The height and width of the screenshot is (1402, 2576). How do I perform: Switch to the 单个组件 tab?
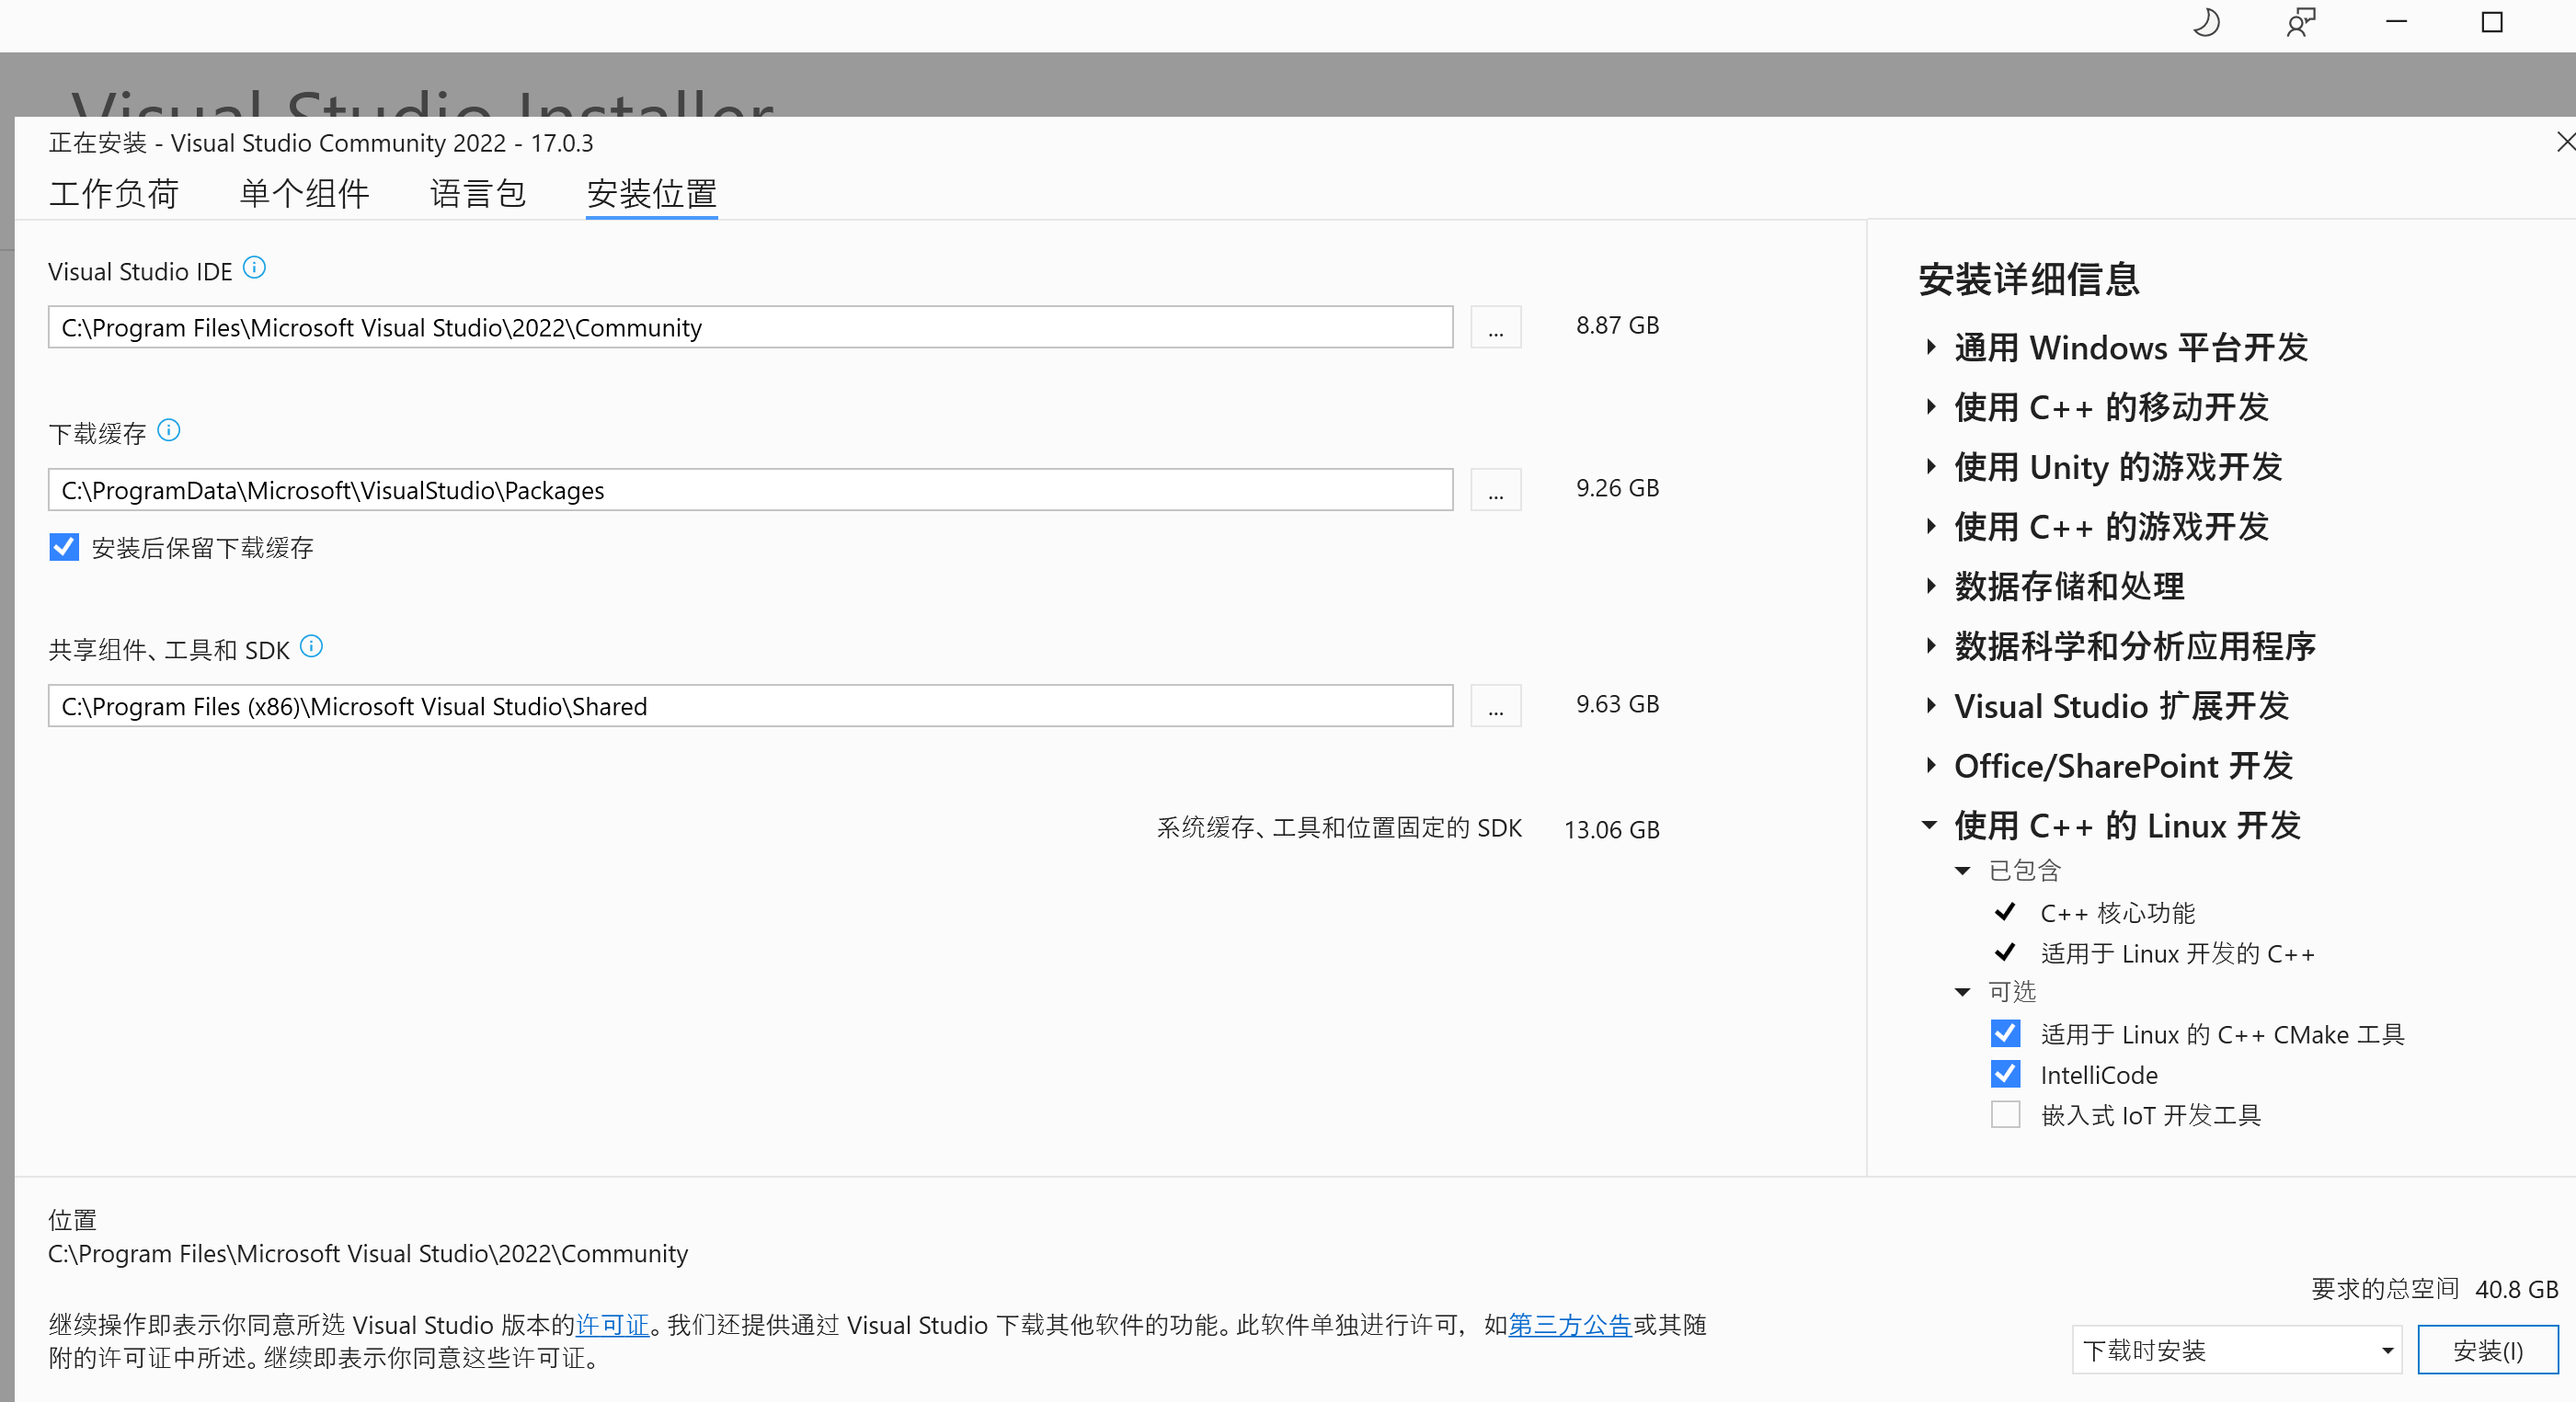click(x=305, y=193)
